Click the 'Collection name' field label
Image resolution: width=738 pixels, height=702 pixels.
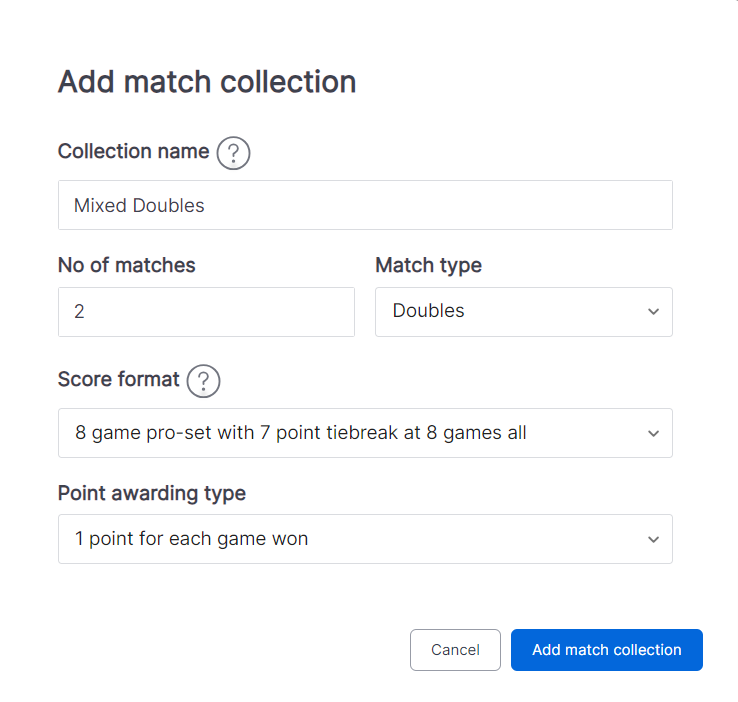click(133, 152)
